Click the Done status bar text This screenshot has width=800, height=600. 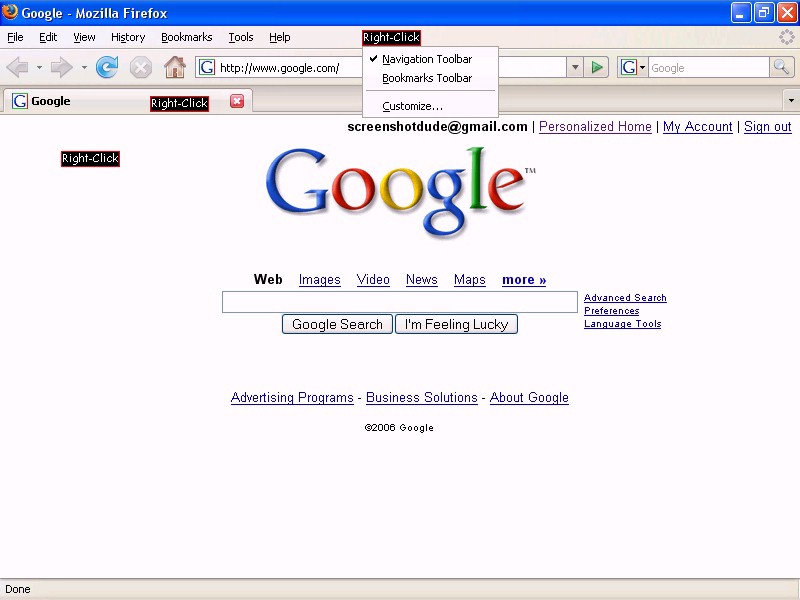(18, 589)
